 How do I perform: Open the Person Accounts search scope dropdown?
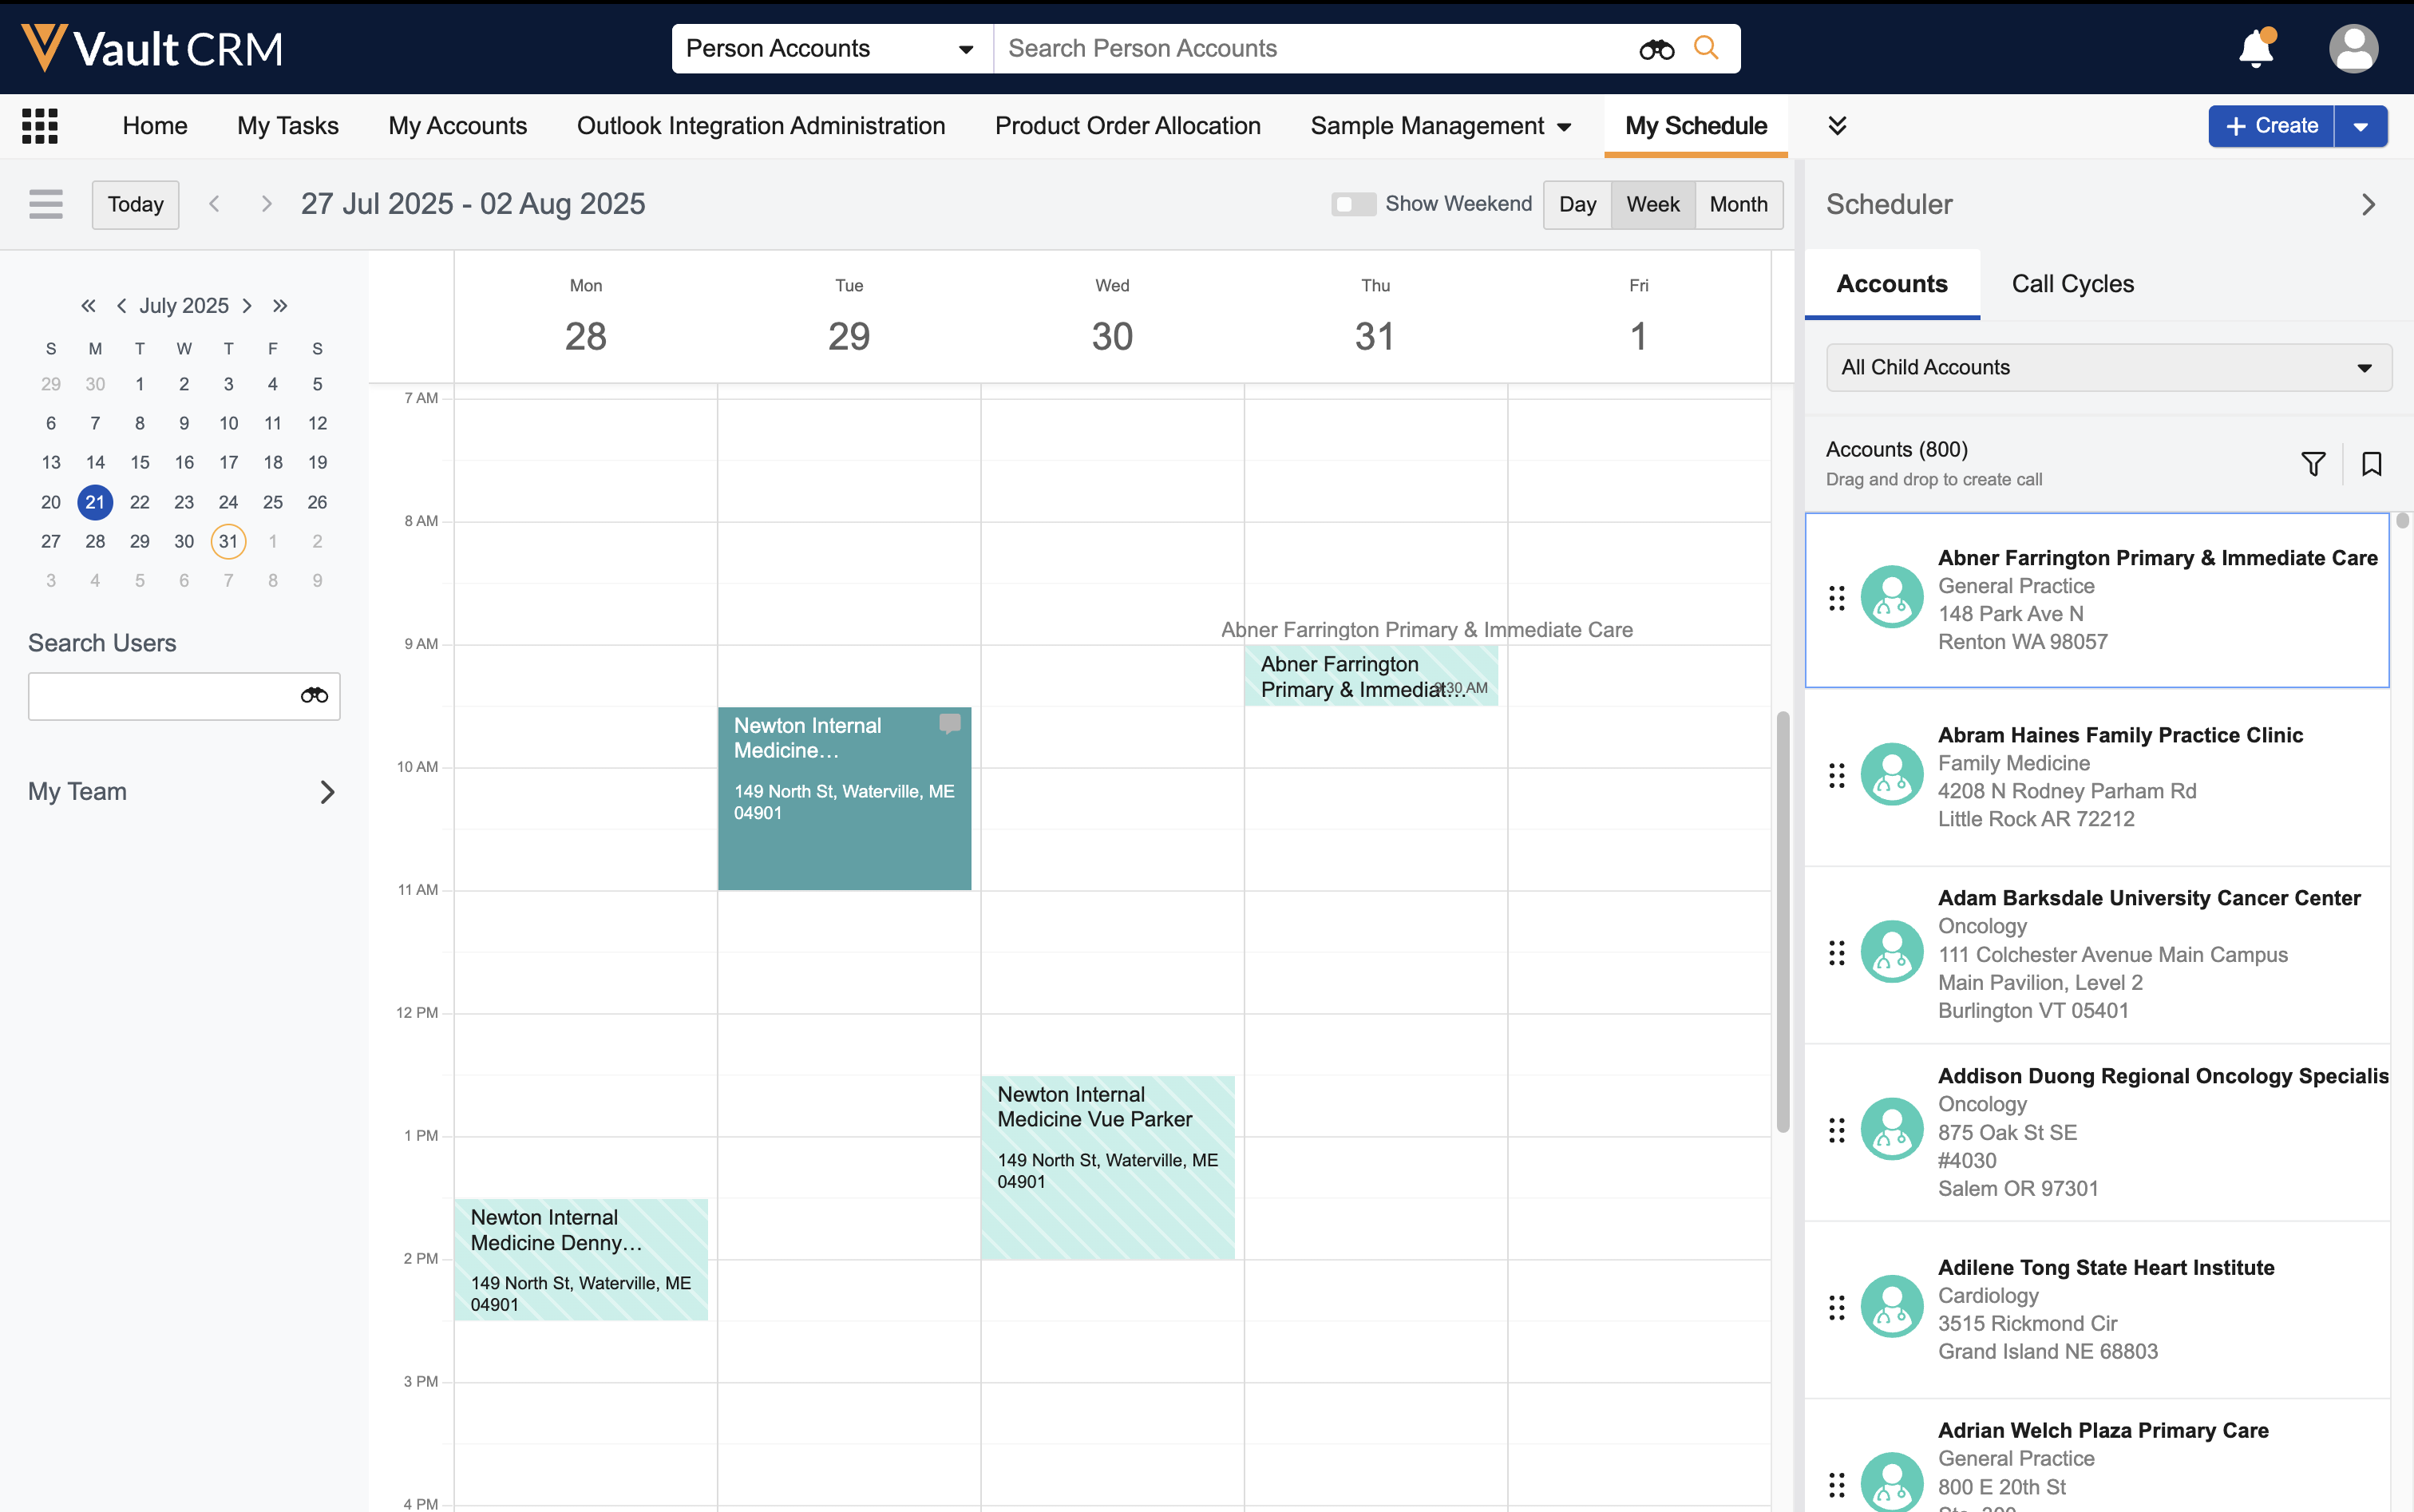pyautogui.click(x=830, y=48)
